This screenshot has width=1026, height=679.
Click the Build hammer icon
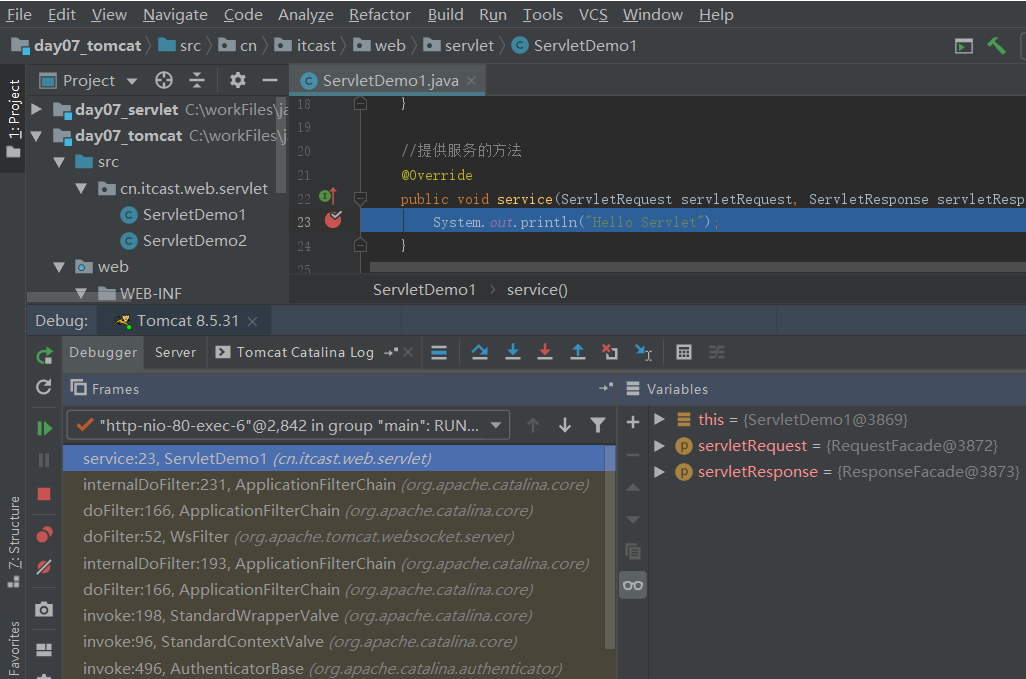tap(996, 46)
